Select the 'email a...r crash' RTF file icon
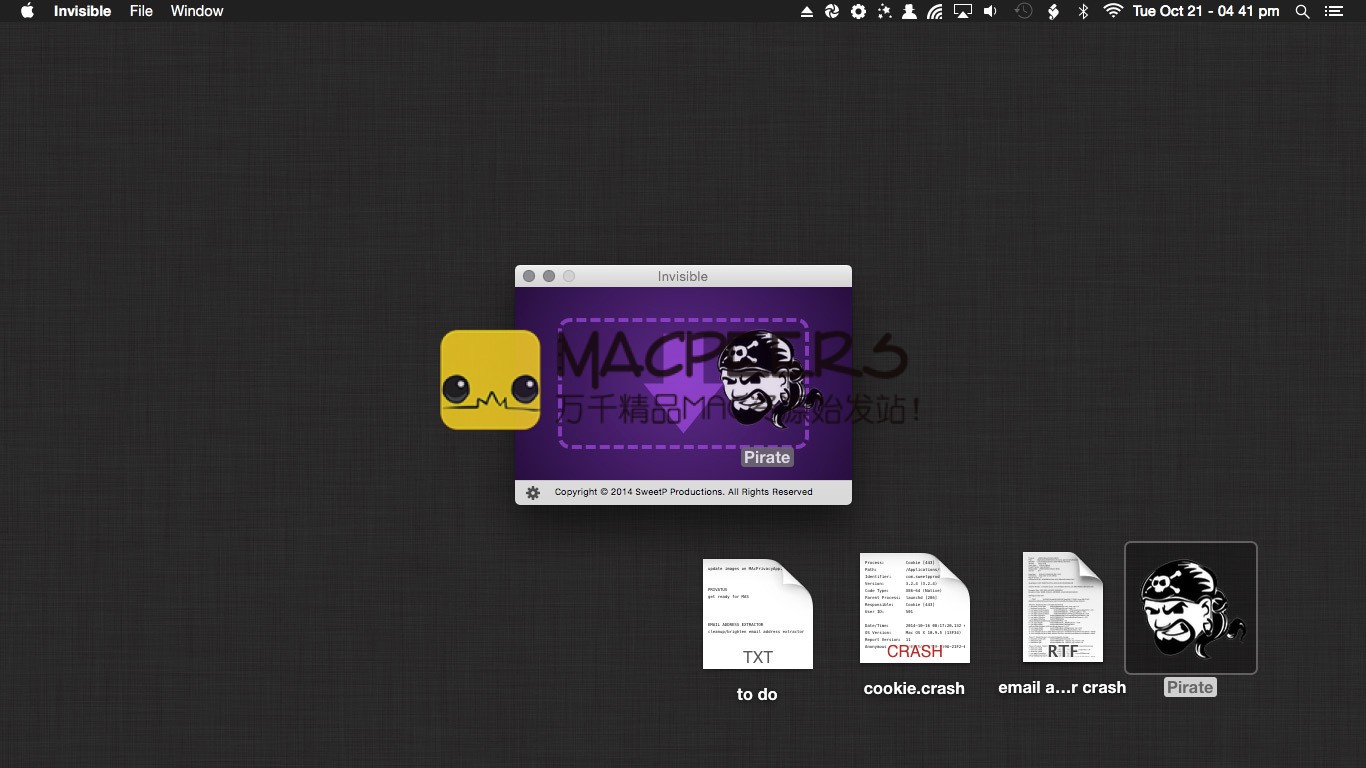This screenshot has height=768, width=1366. pos(1063,607)
